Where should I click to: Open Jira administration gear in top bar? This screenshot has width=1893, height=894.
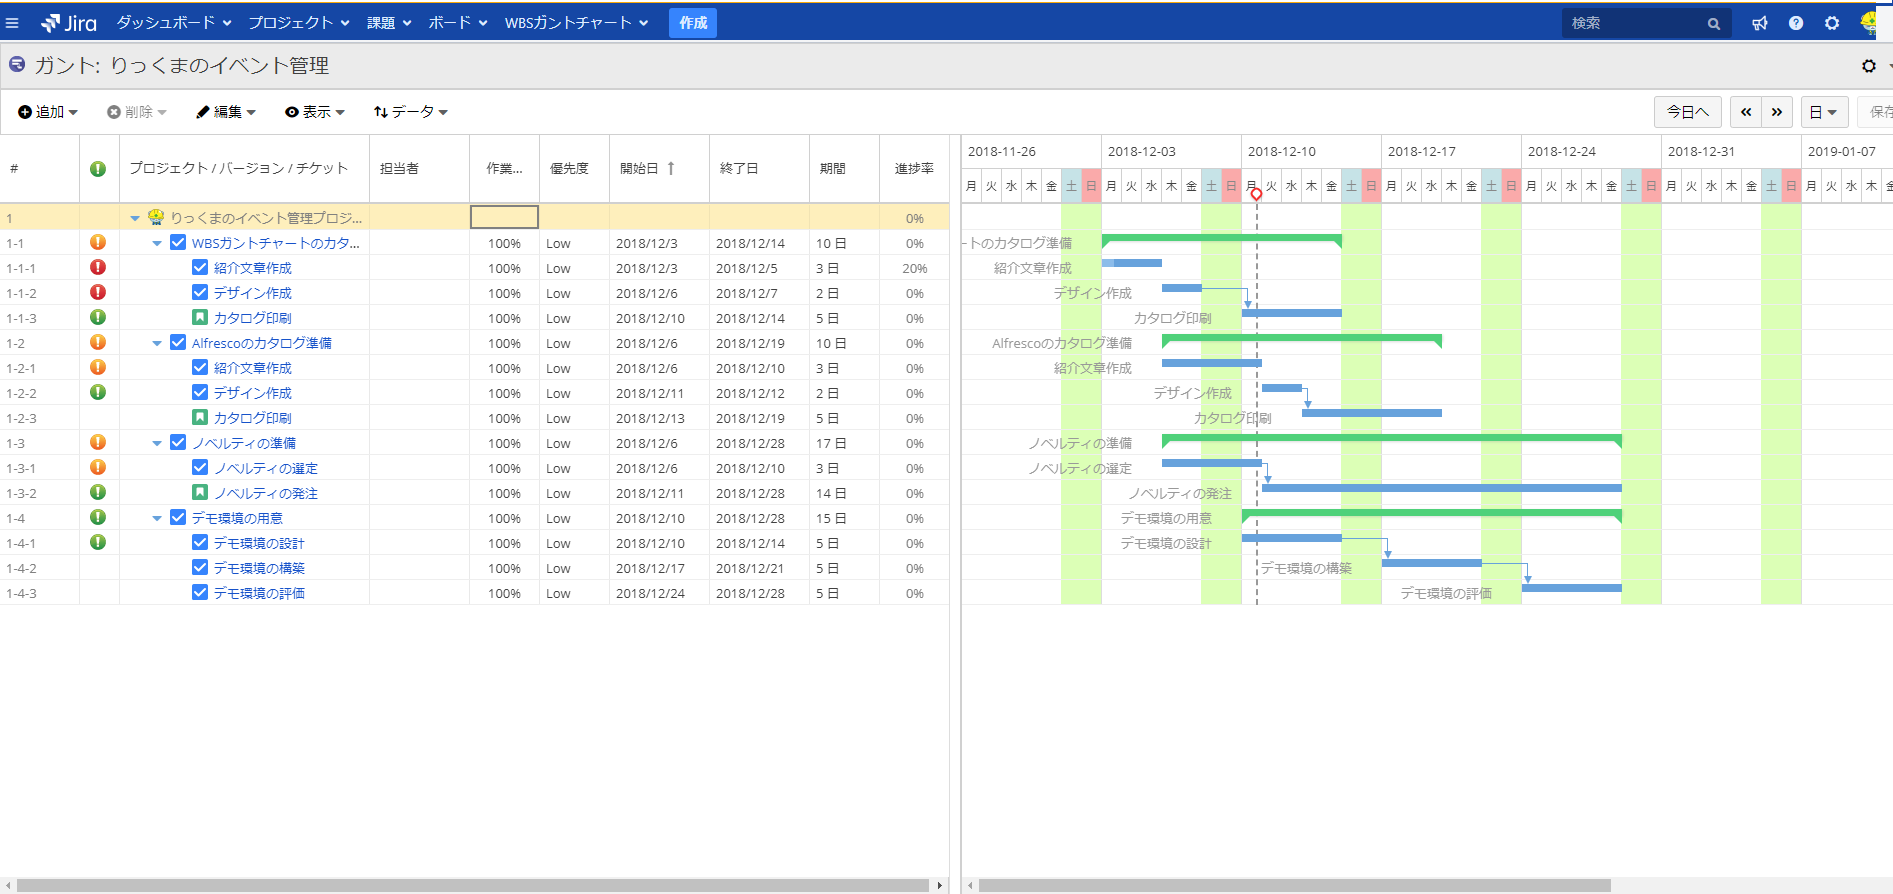pos(1832,23)
